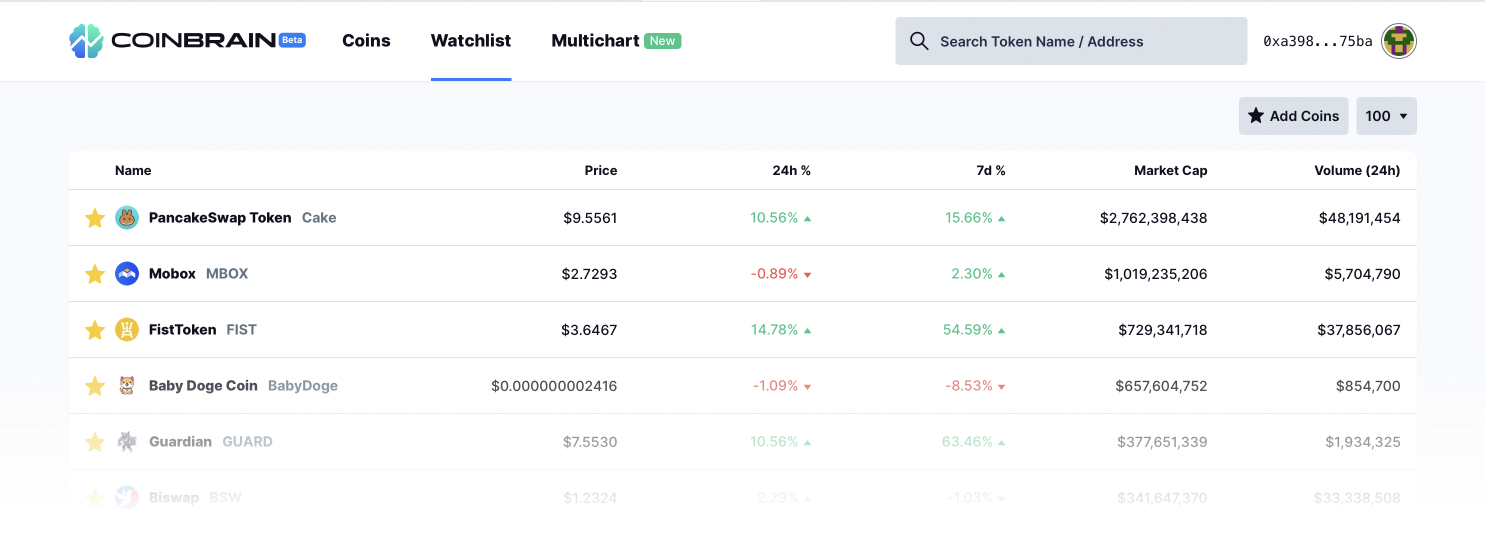Image resolution: width=1485 pixels, height=546 pixels.
Task: Click the GUARD ticker symbol
Action: [247, 442]
